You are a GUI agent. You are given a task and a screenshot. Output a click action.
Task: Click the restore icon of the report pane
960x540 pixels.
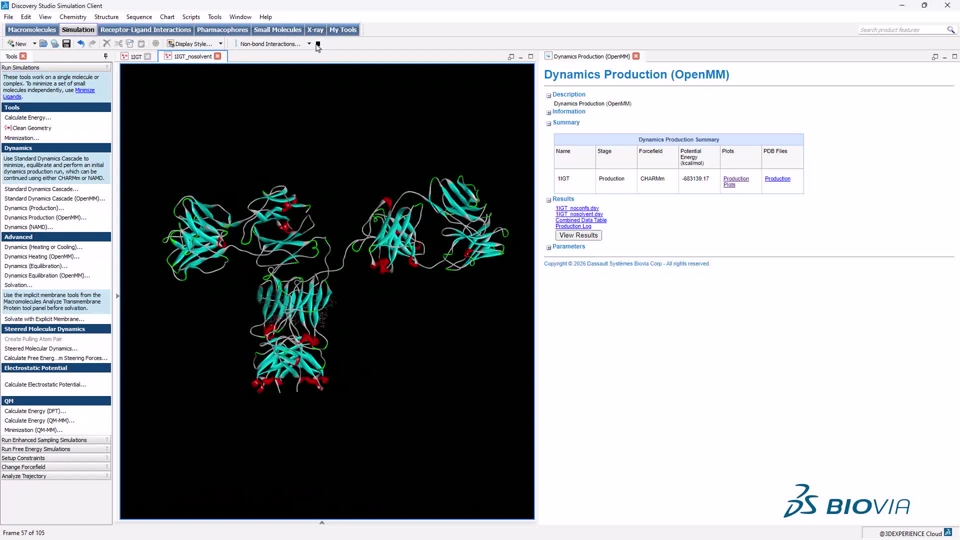click(x=935, y=56)
